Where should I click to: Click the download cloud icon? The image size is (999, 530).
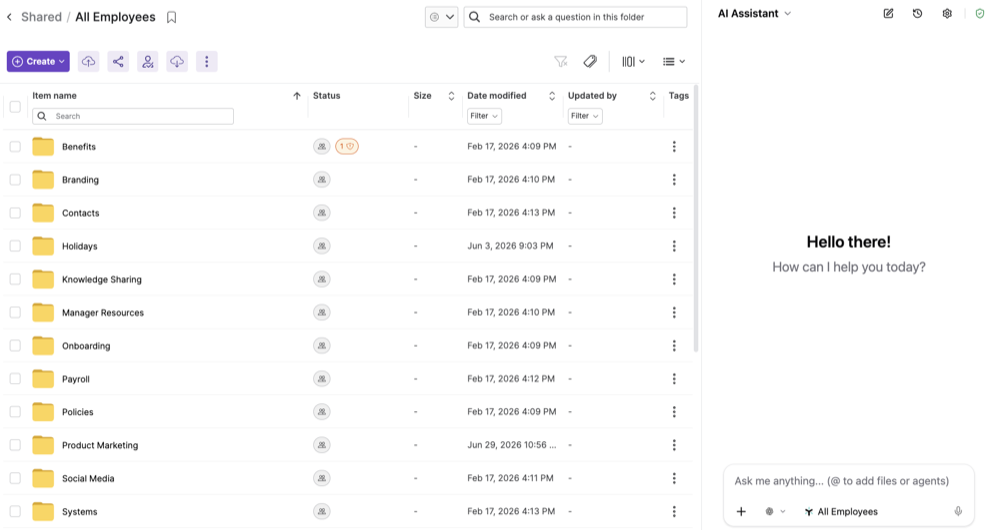click(177, 62)
